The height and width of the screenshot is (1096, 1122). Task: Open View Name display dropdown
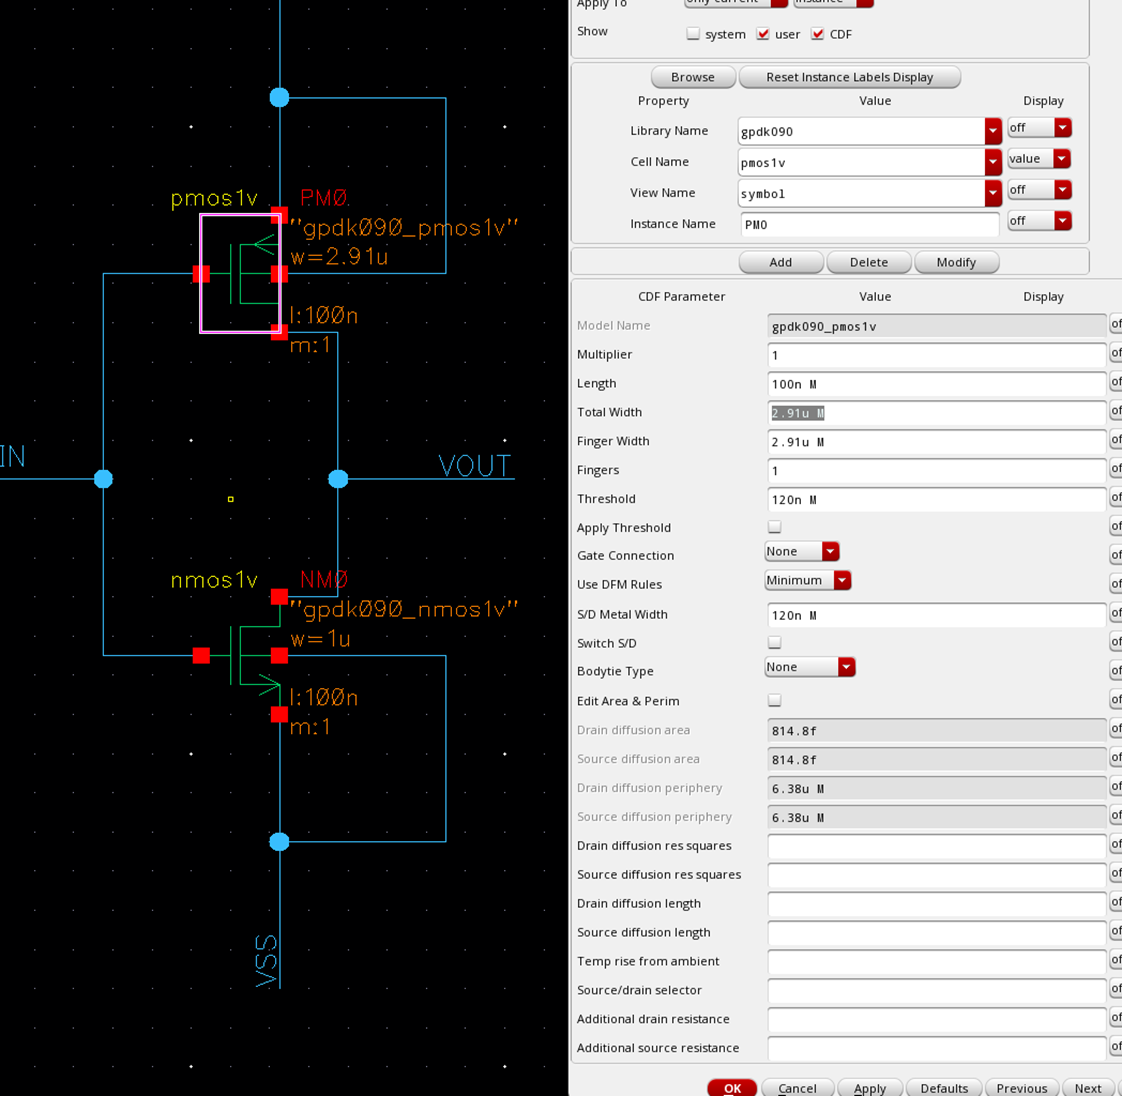pos(1039,190)
